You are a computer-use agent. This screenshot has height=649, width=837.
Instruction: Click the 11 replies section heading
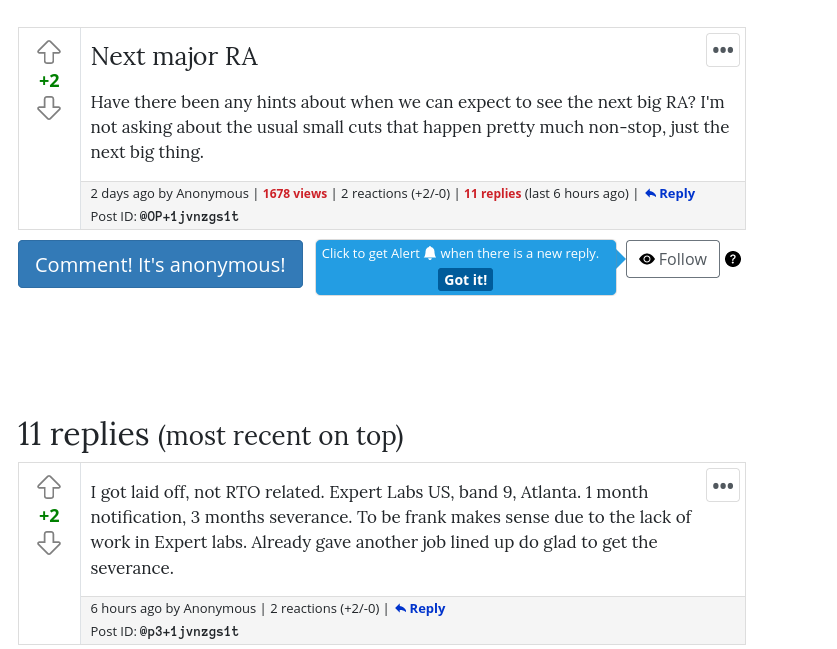pos(210,434)
